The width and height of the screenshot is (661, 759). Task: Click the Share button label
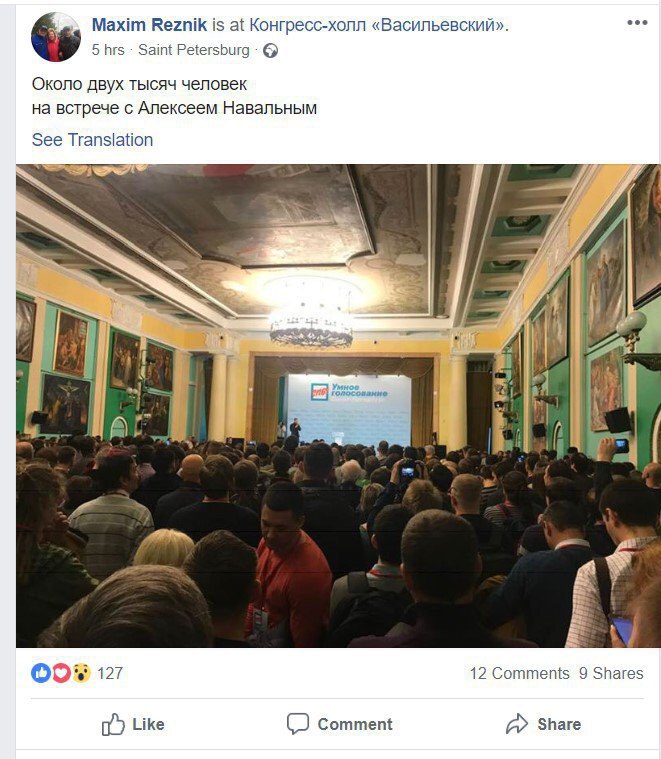pos(559,724)
